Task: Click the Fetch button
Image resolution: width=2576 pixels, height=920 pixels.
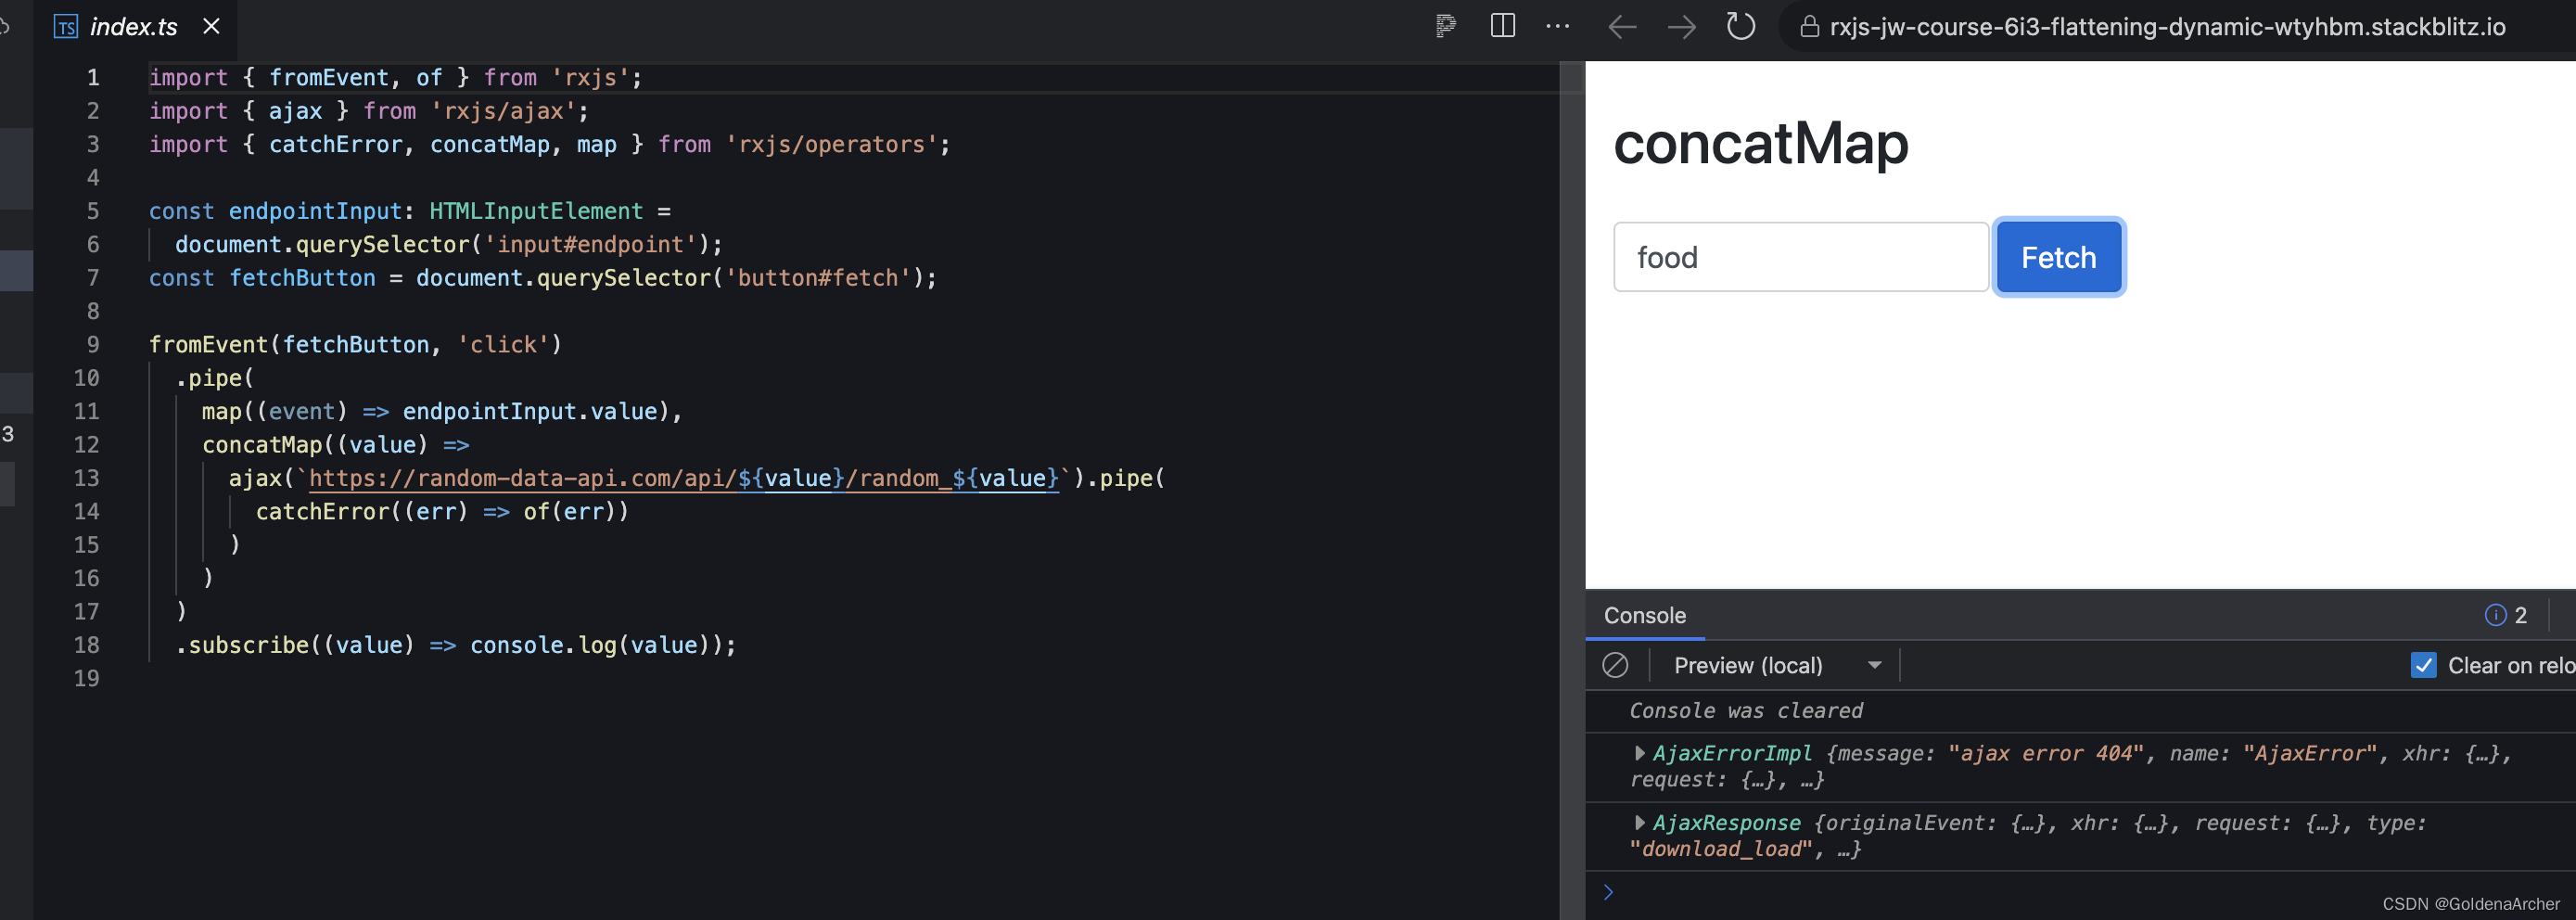Action: pyautogui.click(x=2058, y=257)
